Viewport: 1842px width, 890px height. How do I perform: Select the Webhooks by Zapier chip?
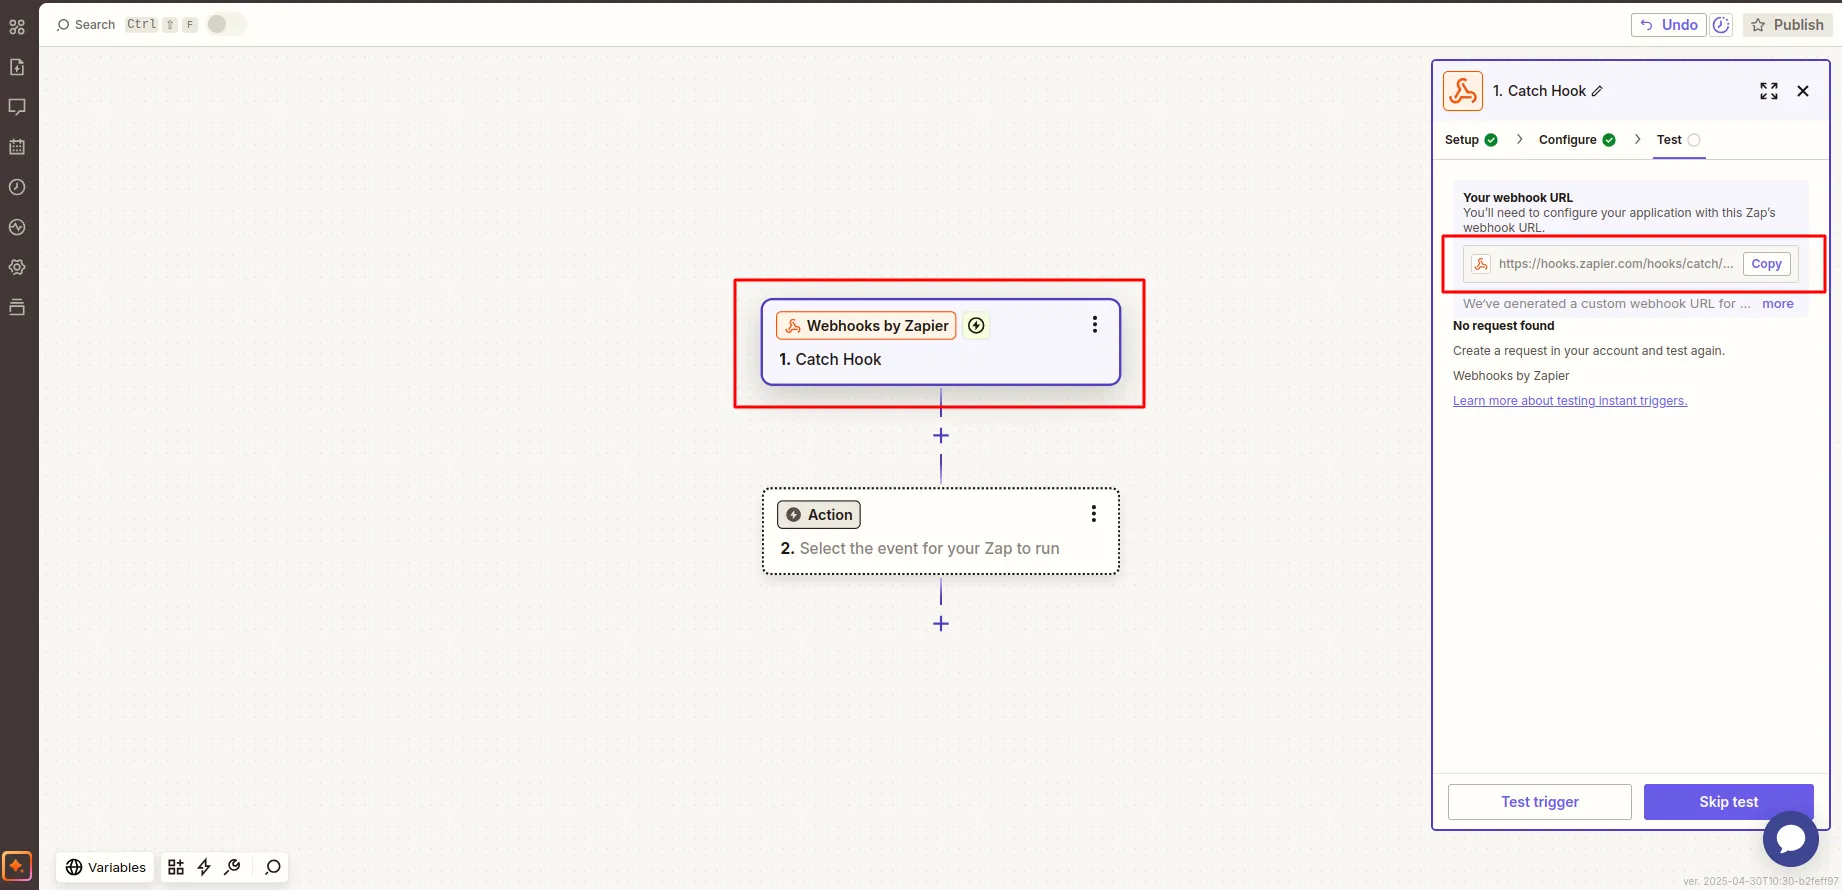[x=866, y=326]
